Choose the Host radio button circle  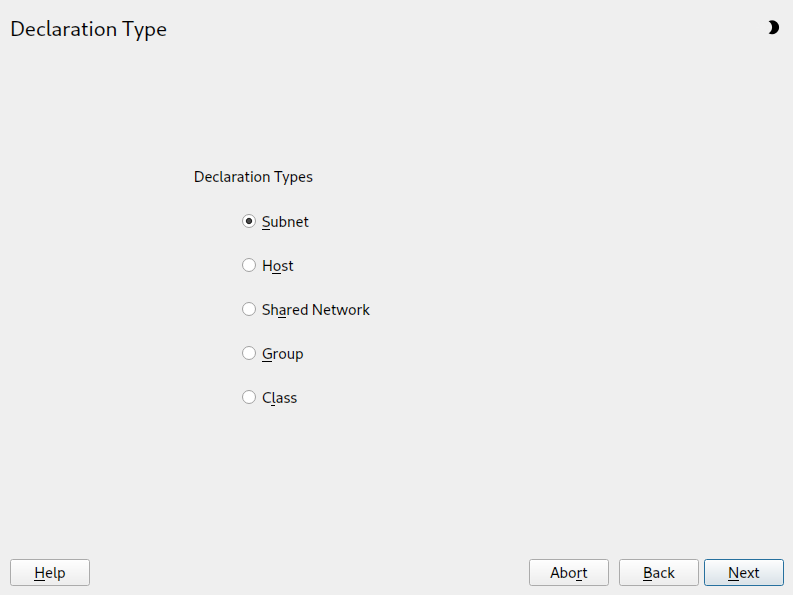pyautogui.click(x=249, y=266)
